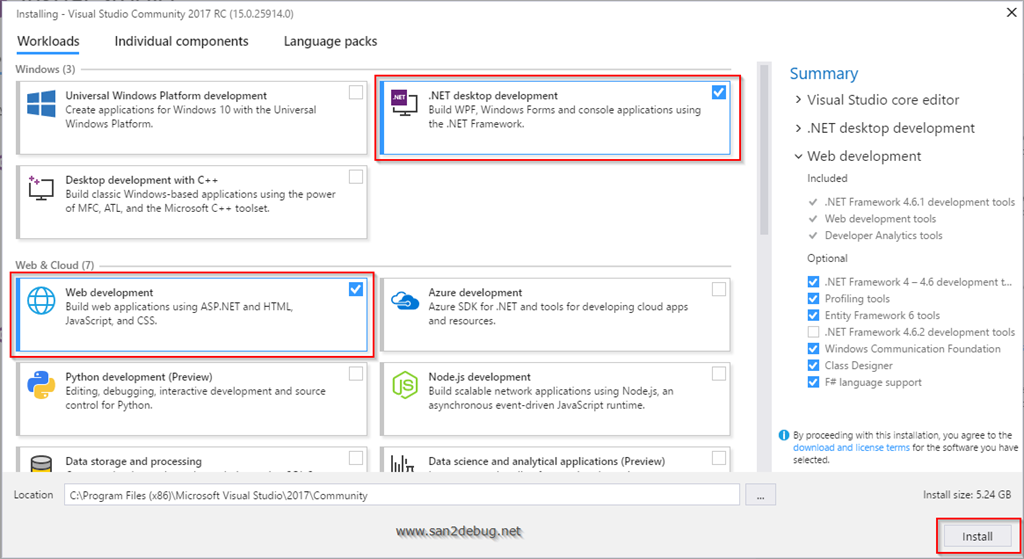Click the Data storage and processing database icon
This screenshot has height=559, width=1024.
(41, 465)
